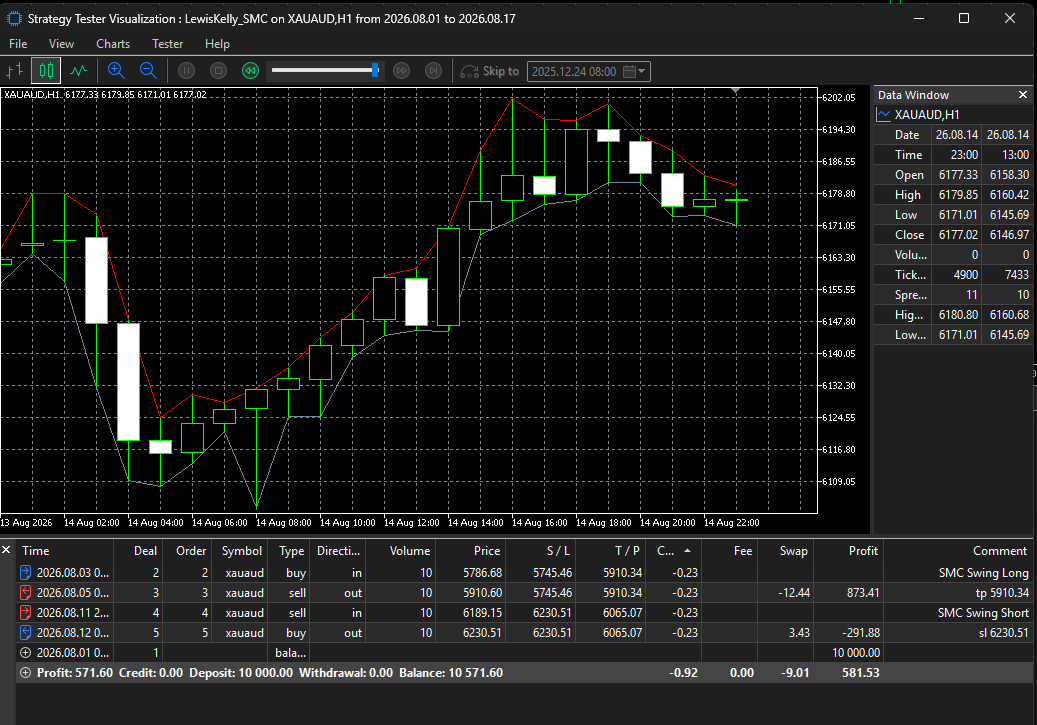Stop the strategy tester visualization
The height and width of the screenshot is (725, 1037).
pos(218,71)
